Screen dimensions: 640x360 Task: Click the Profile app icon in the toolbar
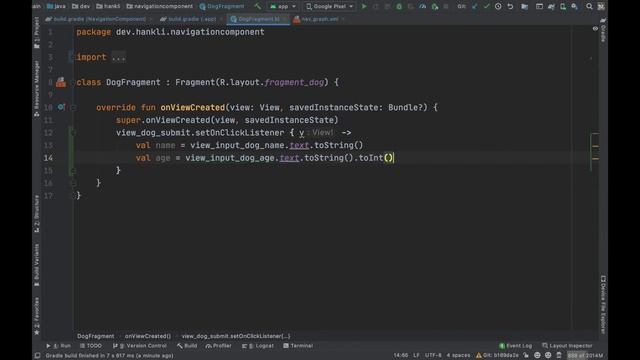pos(422,6)
